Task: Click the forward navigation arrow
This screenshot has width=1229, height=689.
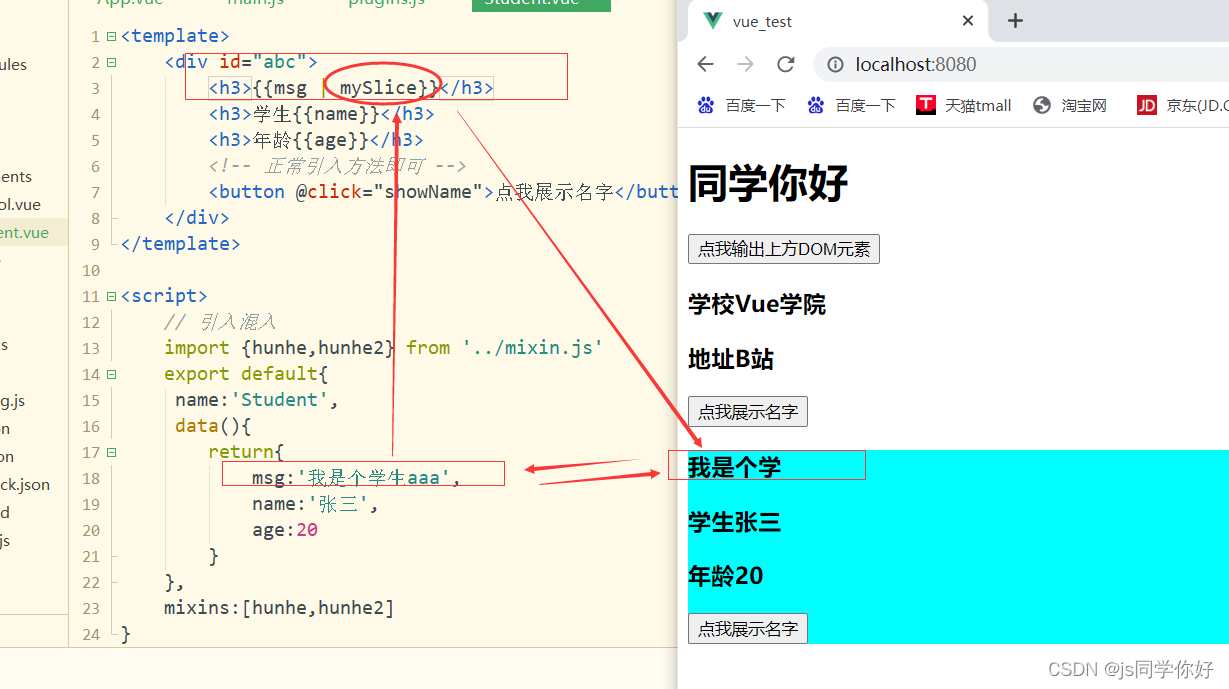Action: 746,64
